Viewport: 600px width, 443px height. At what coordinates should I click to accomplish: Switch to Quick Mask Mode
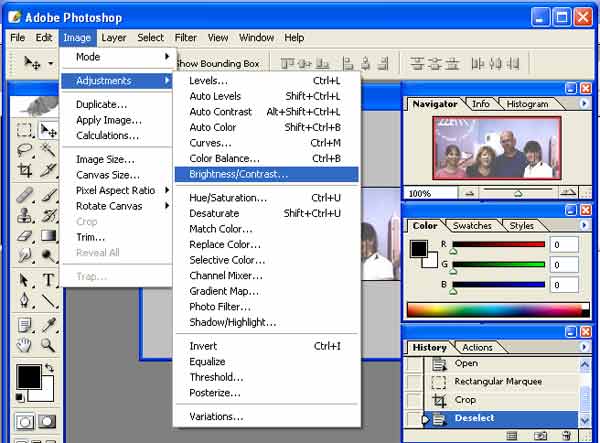point(47,422)
